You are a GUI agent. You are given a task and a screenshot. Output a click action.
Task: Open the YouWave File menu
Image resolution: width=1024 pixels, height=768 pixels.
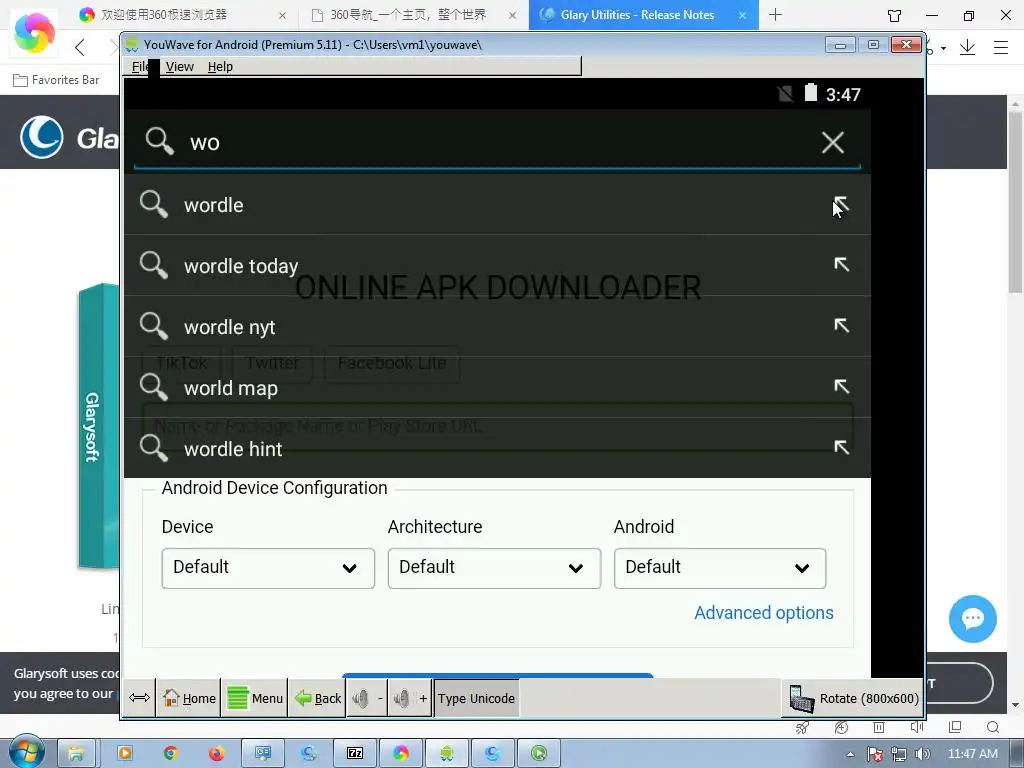pyautogui.click(x=140, y=67)
